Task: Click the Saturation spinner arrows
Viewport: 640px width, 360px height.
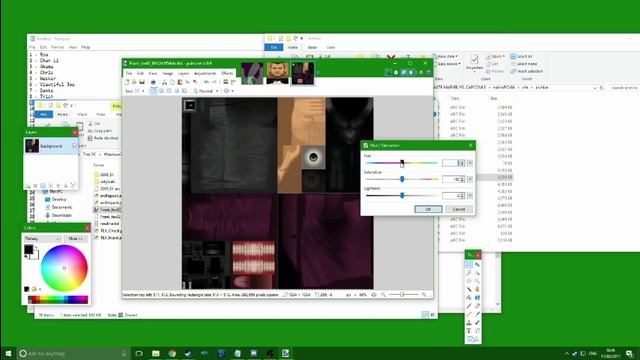Action: 462,179
